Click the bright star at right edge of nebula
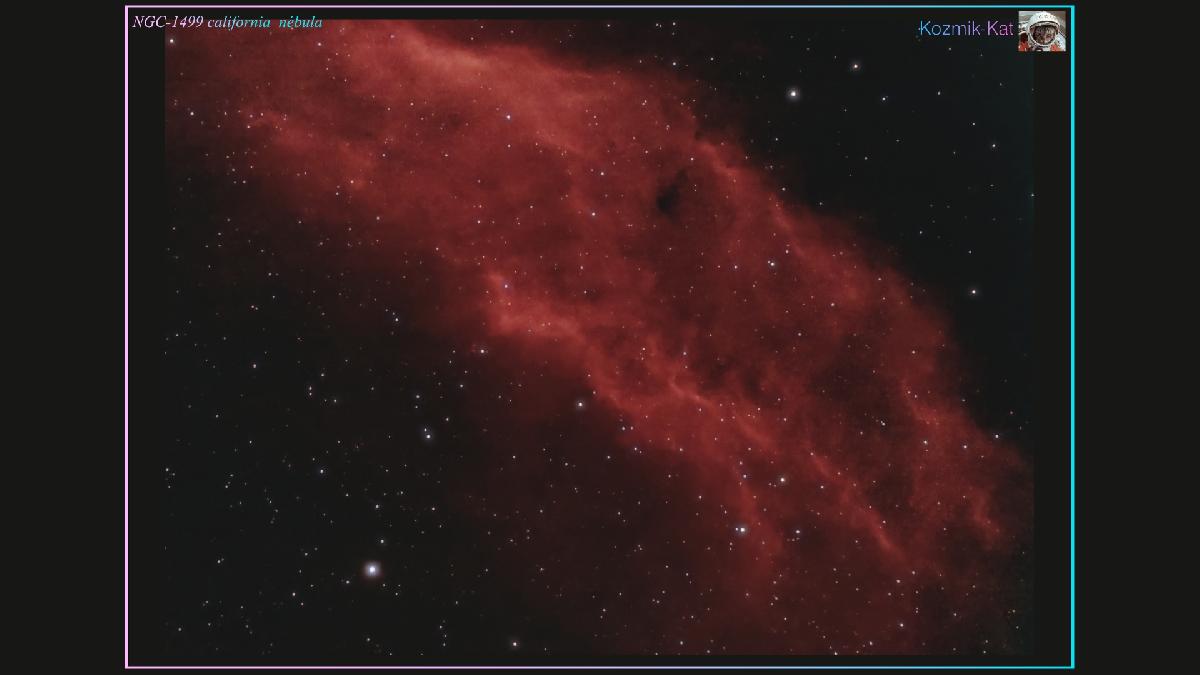Image resolution: width=1200 pixels, height=675 pixels. [973, 292]
